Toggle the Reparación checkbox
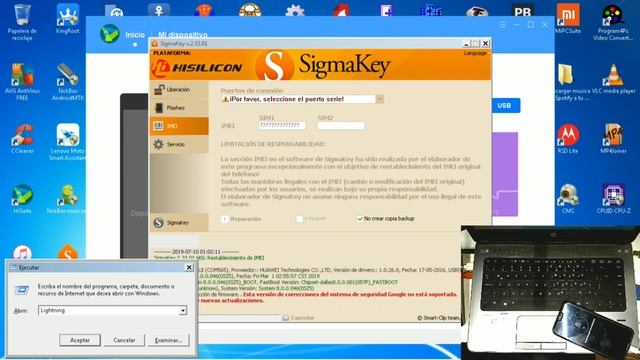 tap(224, 219)
